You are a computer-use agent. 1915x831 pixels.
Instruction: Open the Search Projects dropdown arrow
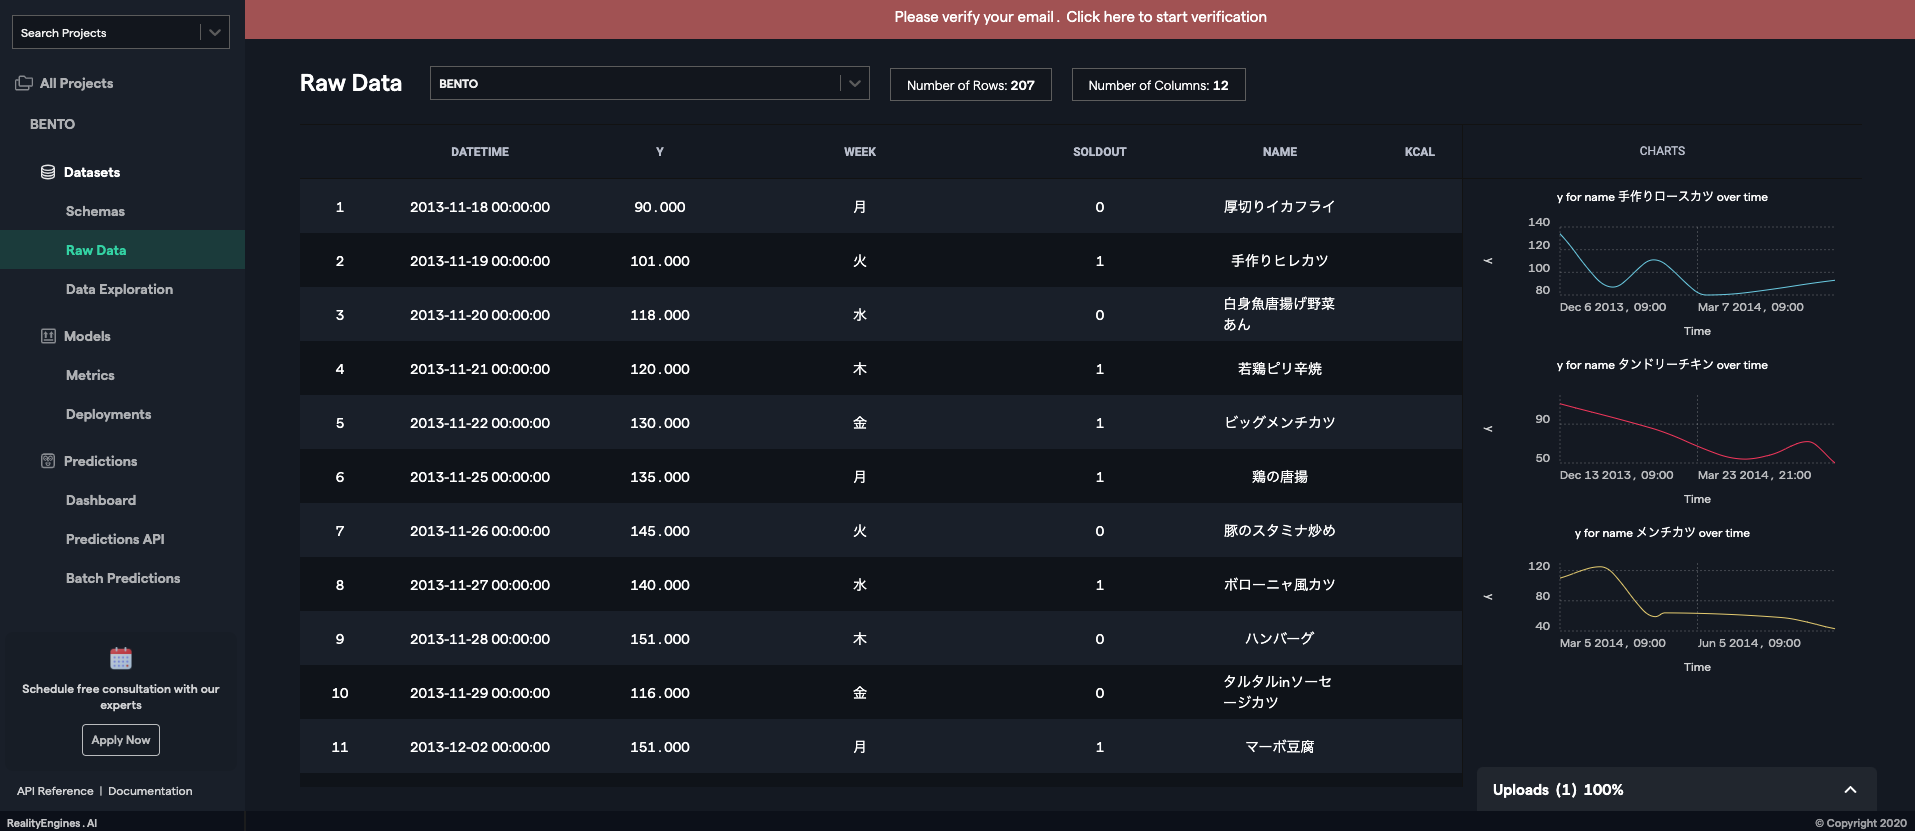[x=215, y=33]
